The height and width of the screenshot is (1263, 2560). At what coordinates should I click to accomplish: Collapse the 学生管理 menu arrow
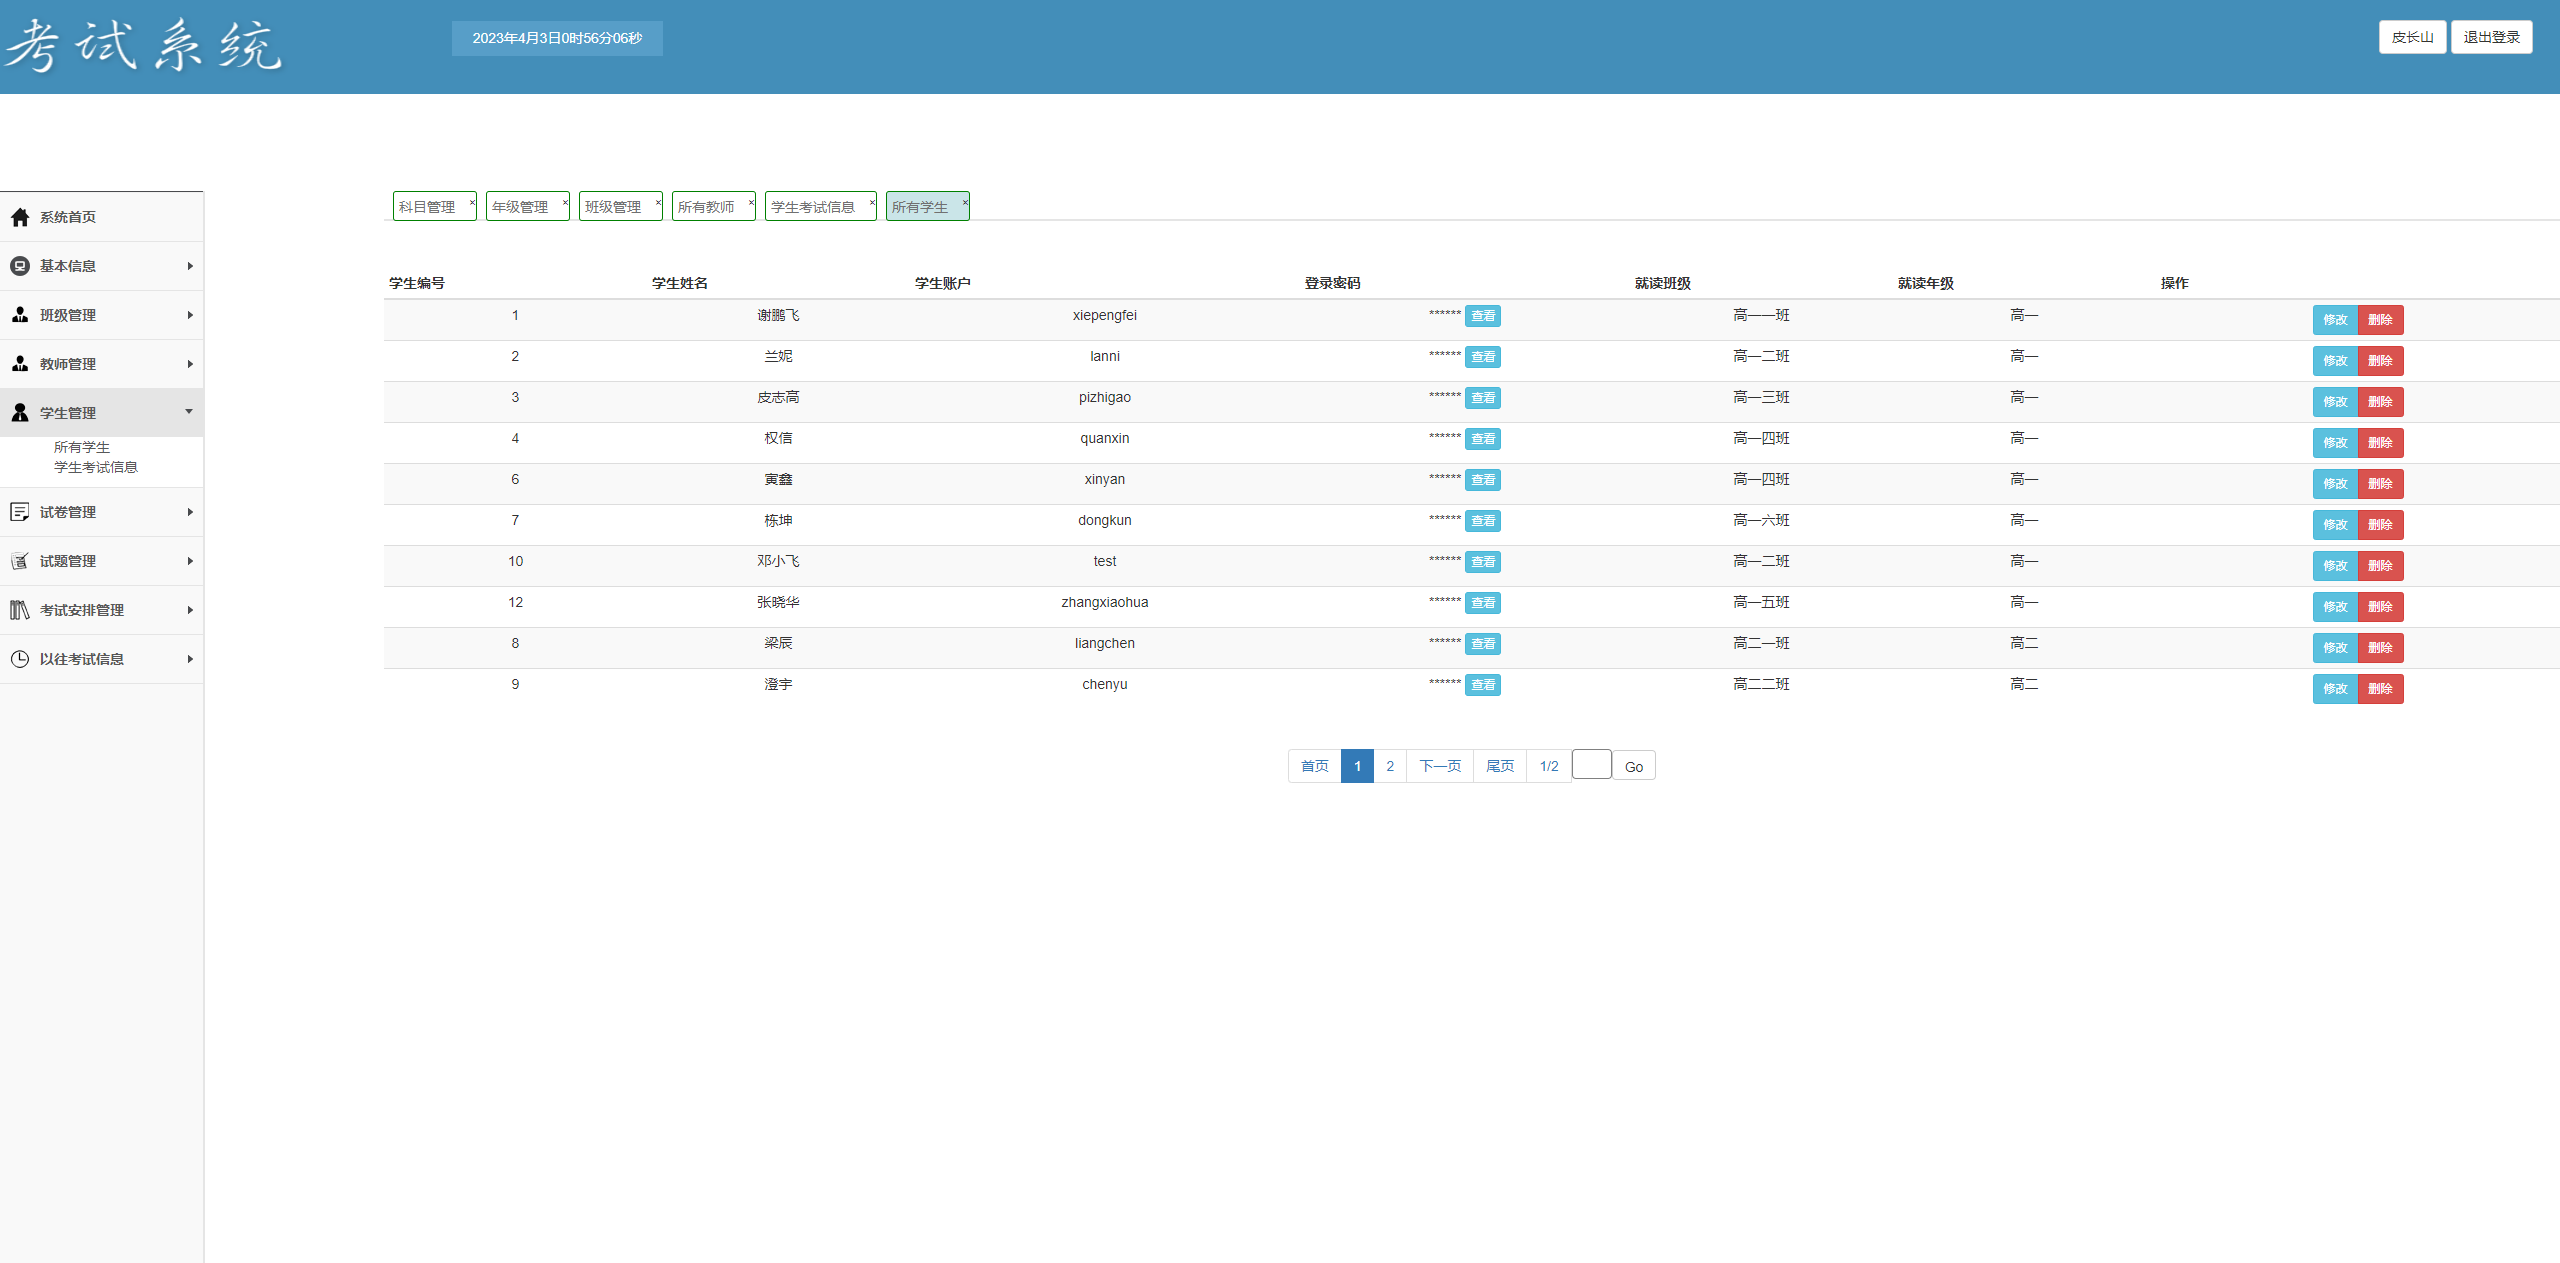(x=189, y=412)
